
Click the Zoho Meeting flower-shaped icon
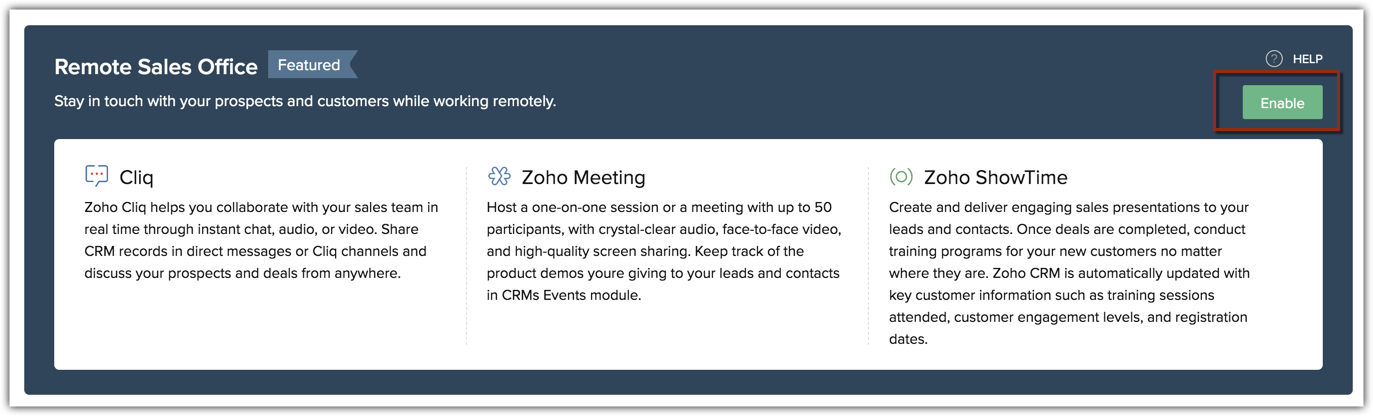coord(499,176)
